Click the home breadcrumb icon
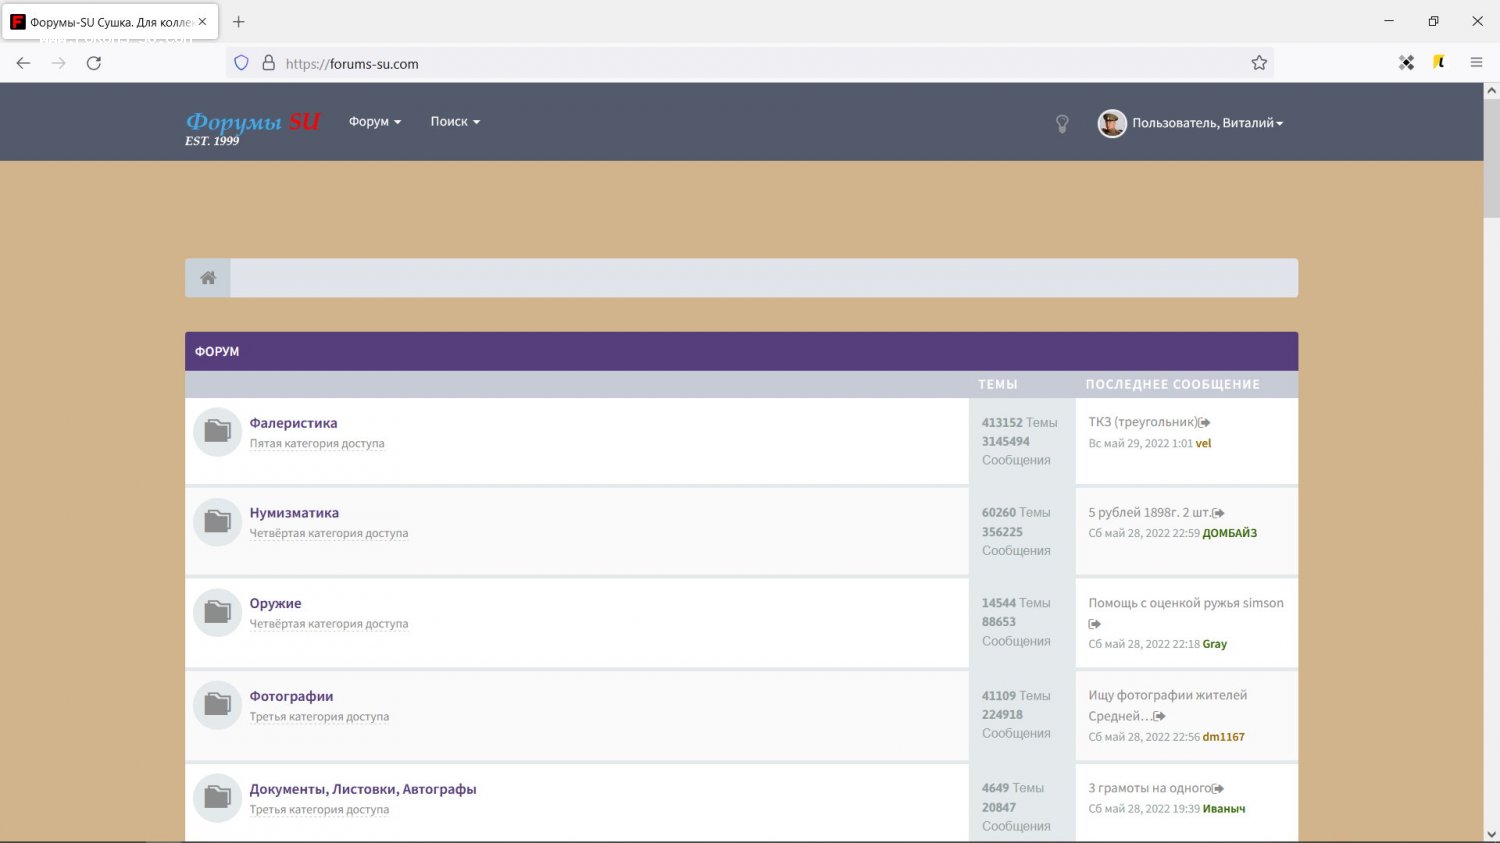 click(x=208, y=278)
